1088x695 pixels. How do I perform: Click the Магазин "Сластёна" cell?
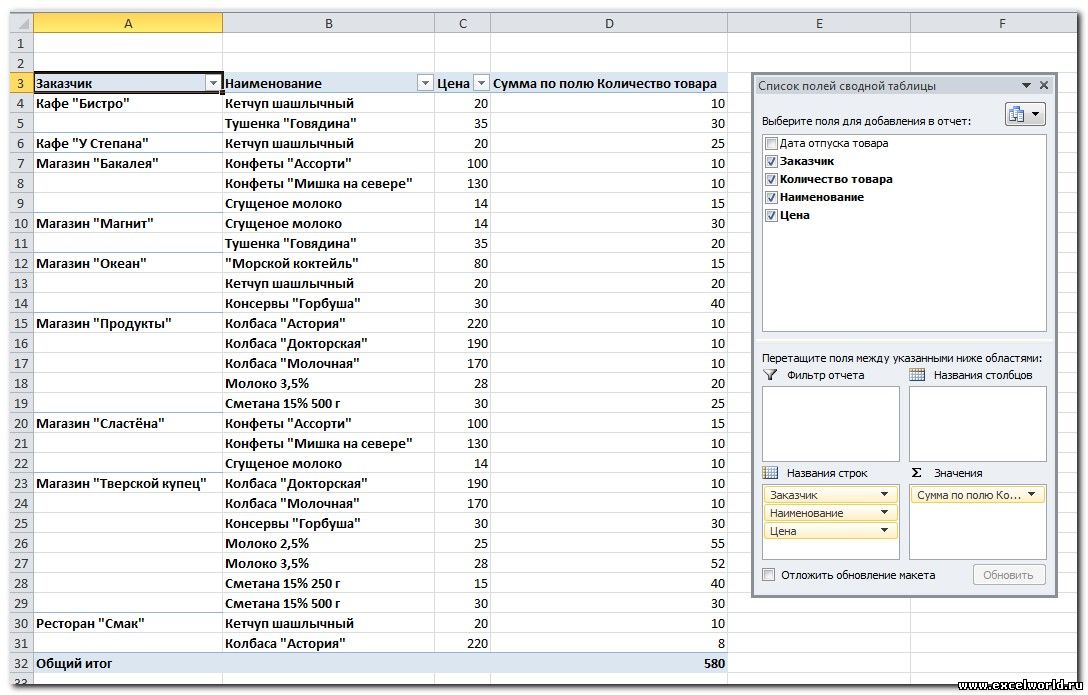click(x=128, y=423)
